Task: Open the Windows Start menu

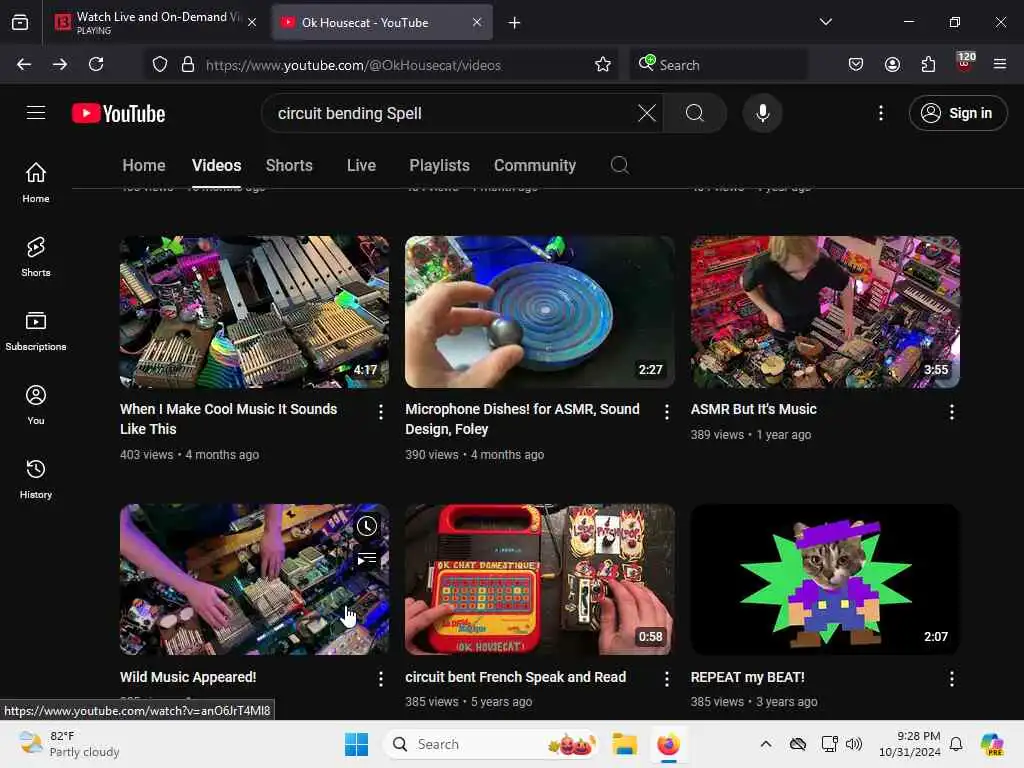Action: coord(356,744)
